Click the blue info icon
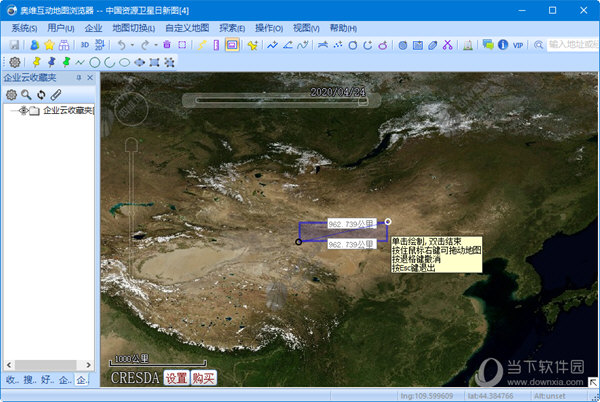 click(503, 45)
